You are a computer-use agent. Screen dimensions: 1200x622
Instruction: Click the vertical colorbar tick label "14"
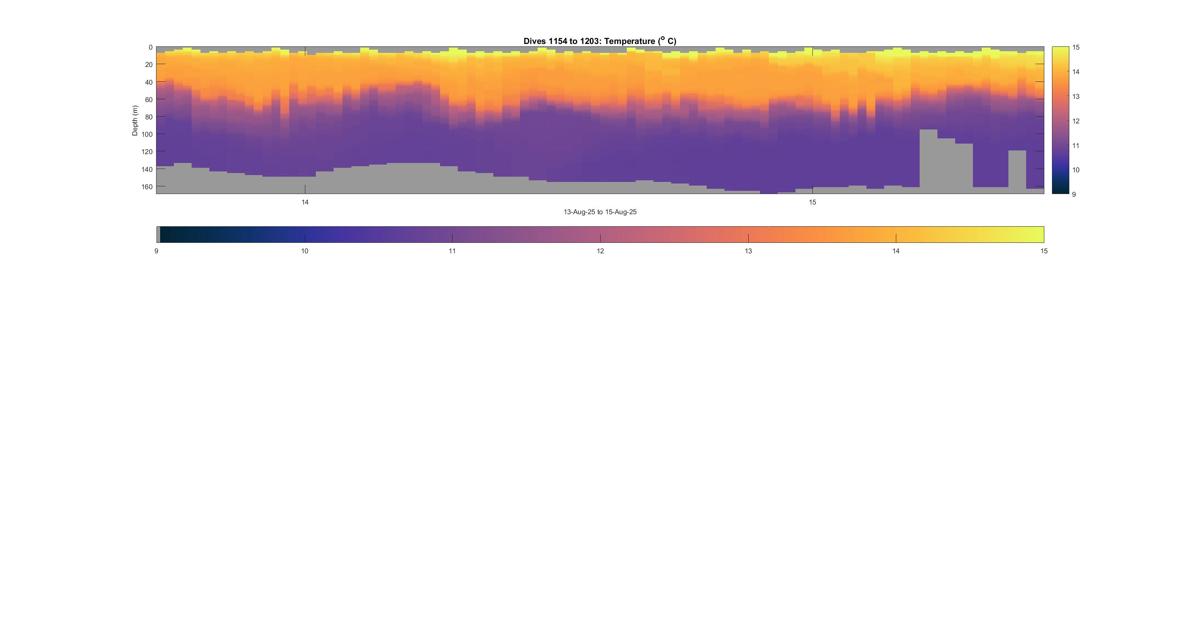(x=1077, y=72)
